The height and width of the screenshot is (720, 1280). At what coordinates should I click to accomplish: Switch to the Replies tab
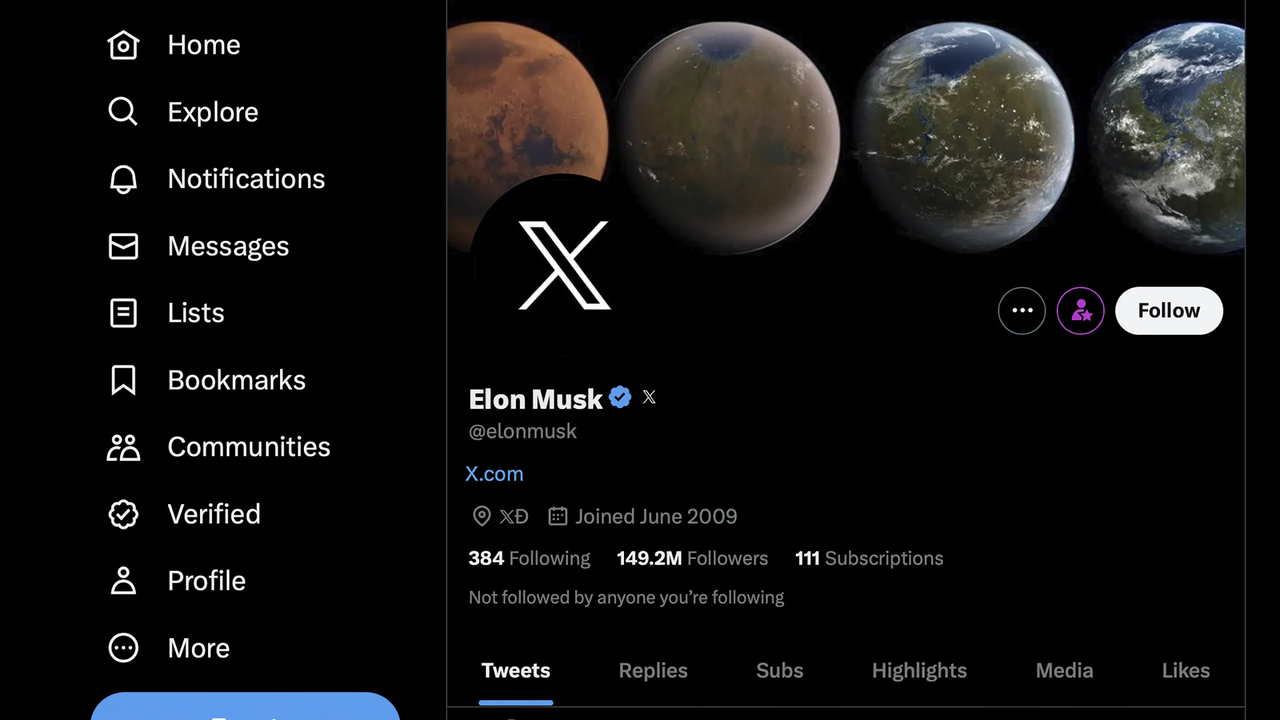653,671
